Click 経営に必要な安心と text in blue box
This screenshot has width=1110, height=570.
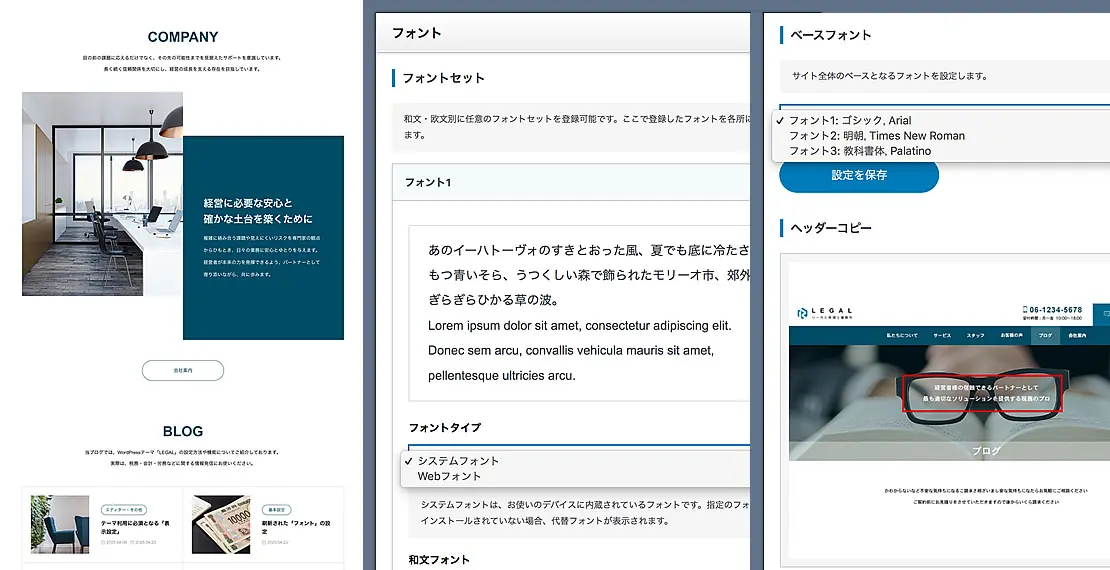click(x=248, y=203)
